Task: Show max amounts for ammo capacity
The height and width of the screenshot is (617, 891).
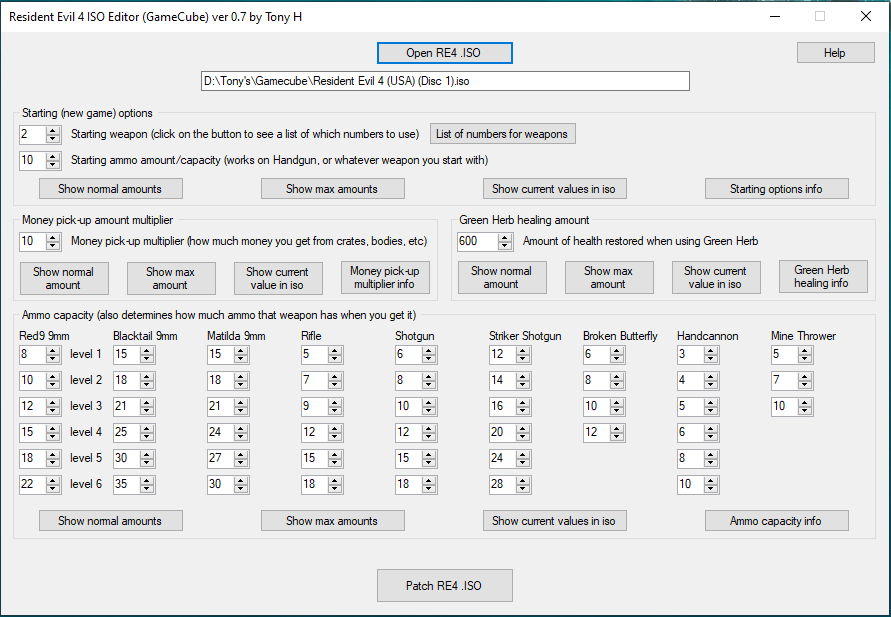Action: coord(332,521)
